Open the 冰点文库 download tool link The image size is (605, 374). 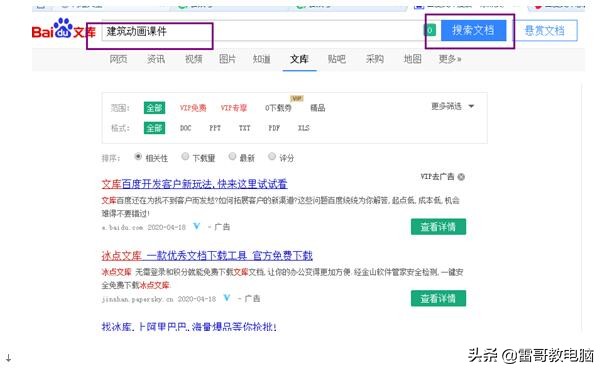pyautogui.click(x=207, y=256)
